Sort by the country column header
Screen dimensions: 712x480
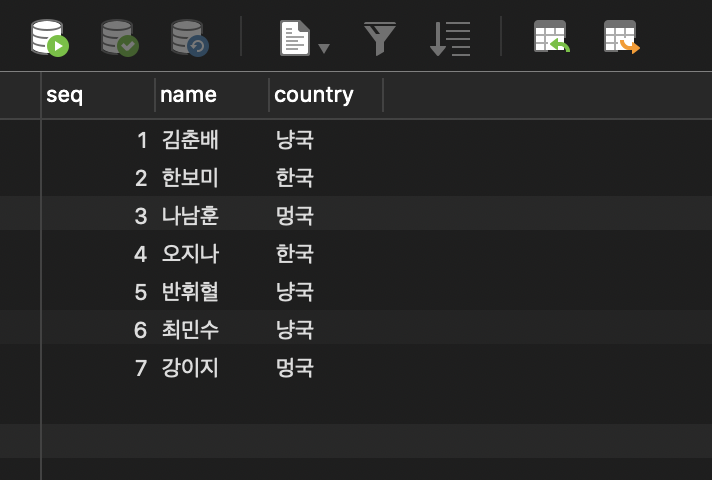coord(326,95)
